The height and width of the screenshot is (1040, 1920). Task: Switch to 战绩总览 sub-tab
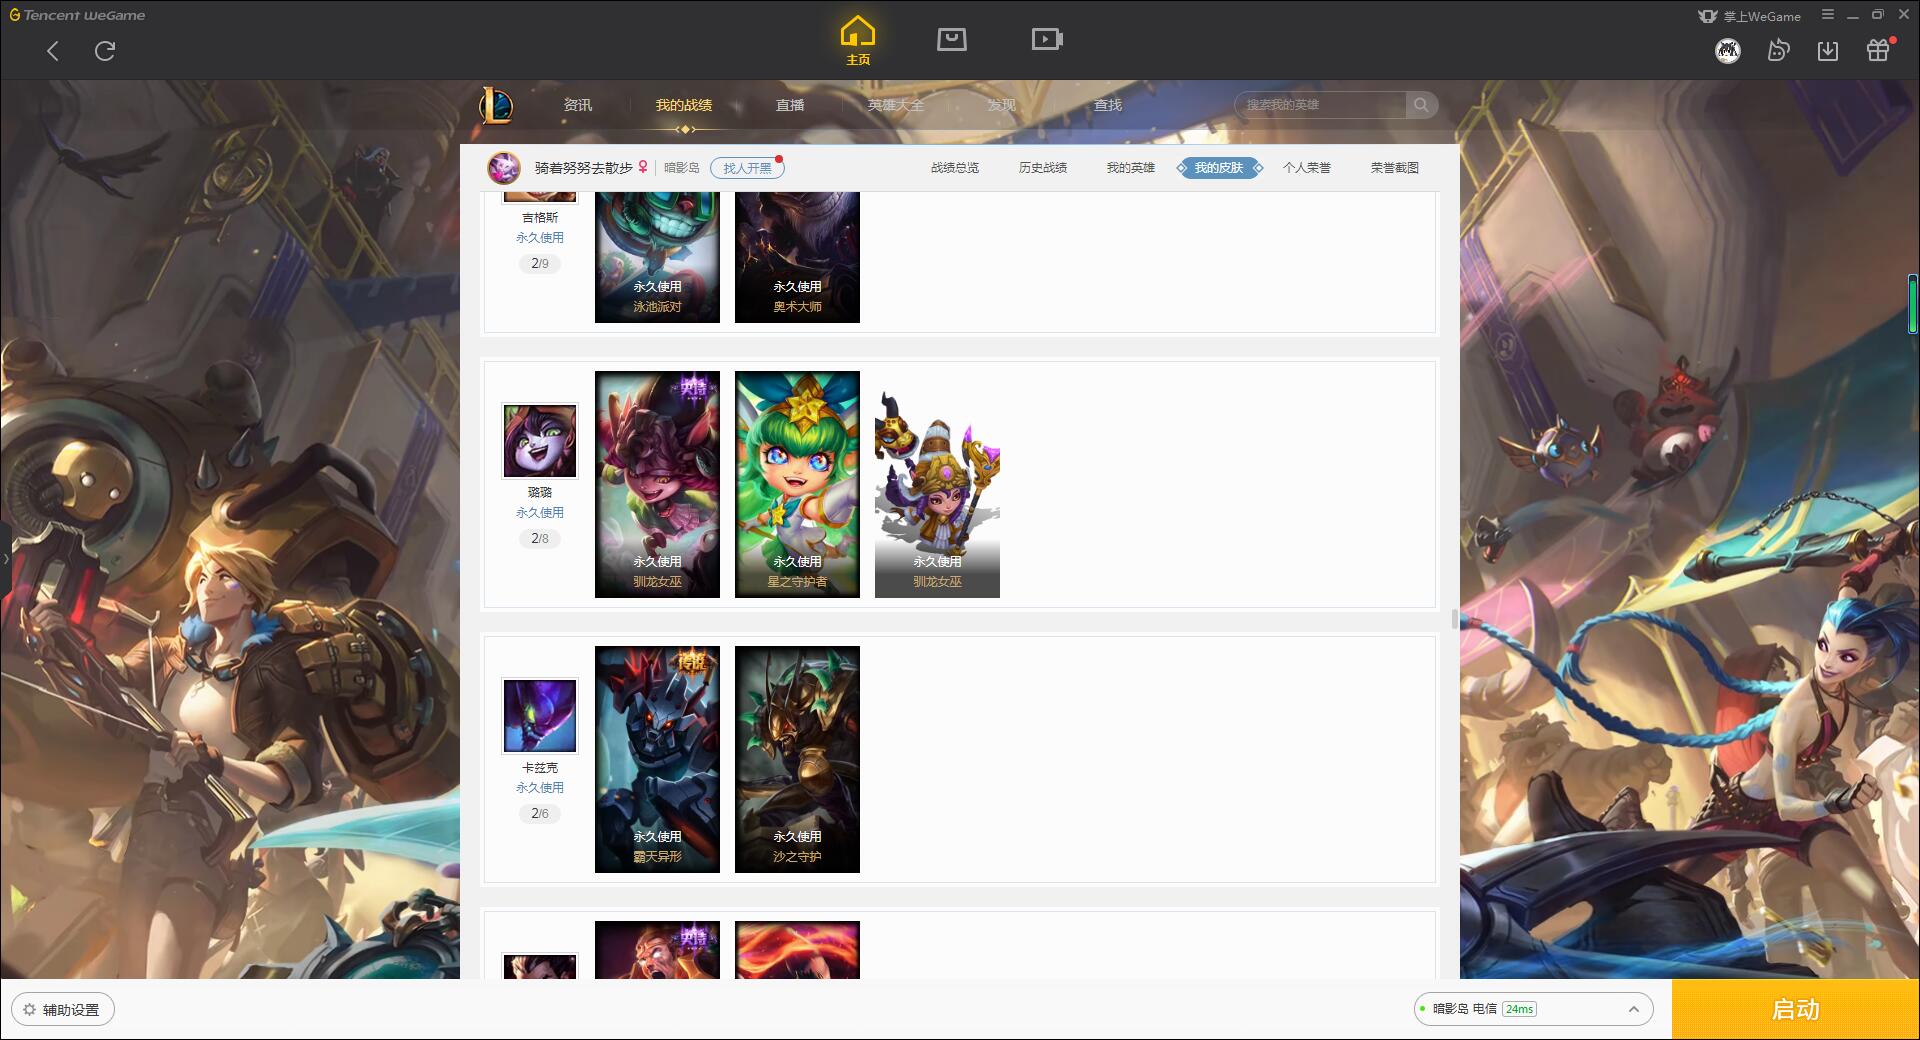pyautogui.click(x=955, y=168)
